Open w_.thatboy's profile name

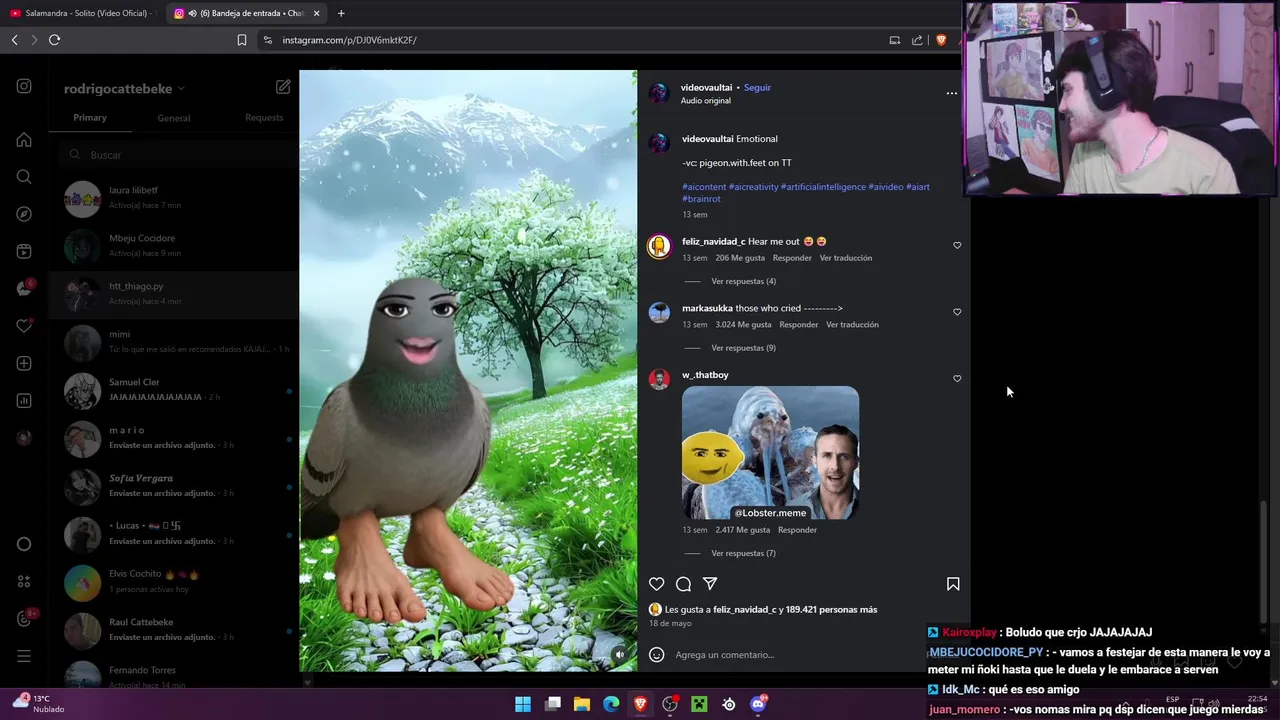[705, 375]
